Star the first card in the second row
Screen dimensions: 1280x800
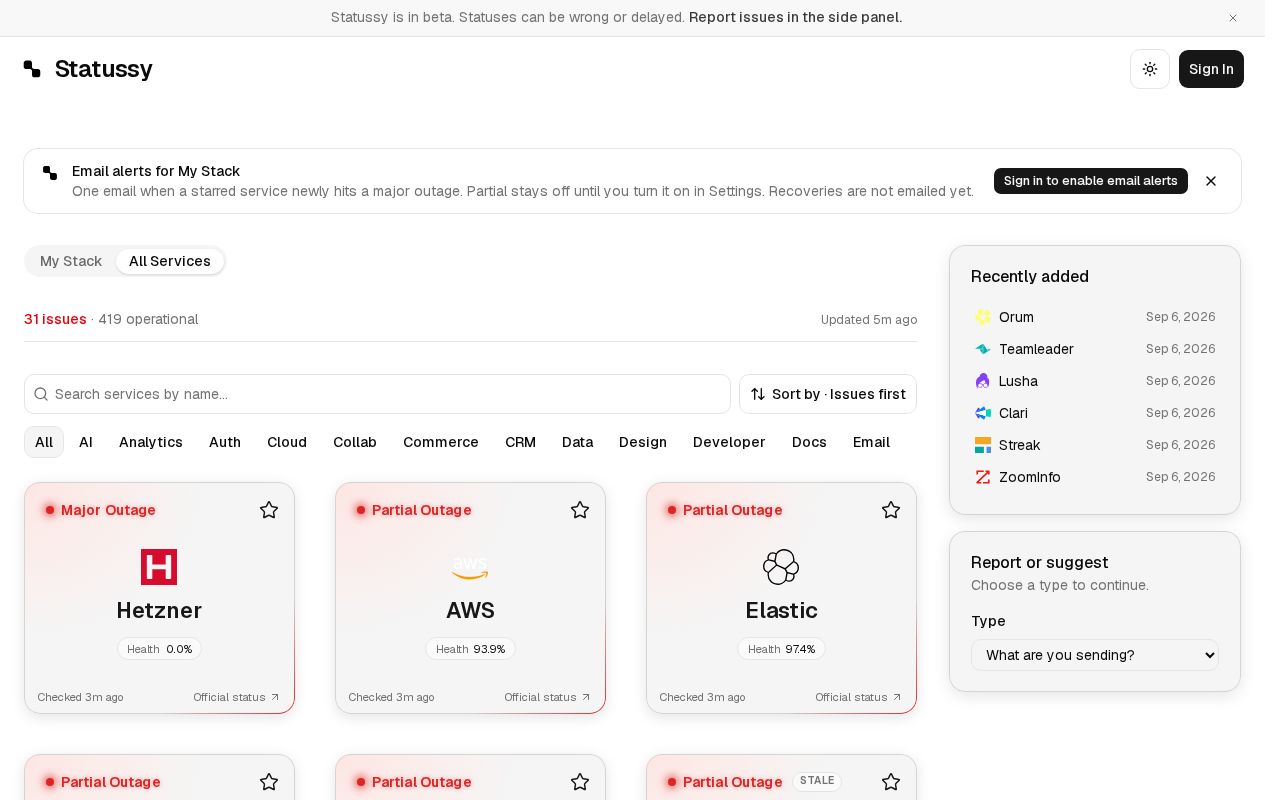269,782
